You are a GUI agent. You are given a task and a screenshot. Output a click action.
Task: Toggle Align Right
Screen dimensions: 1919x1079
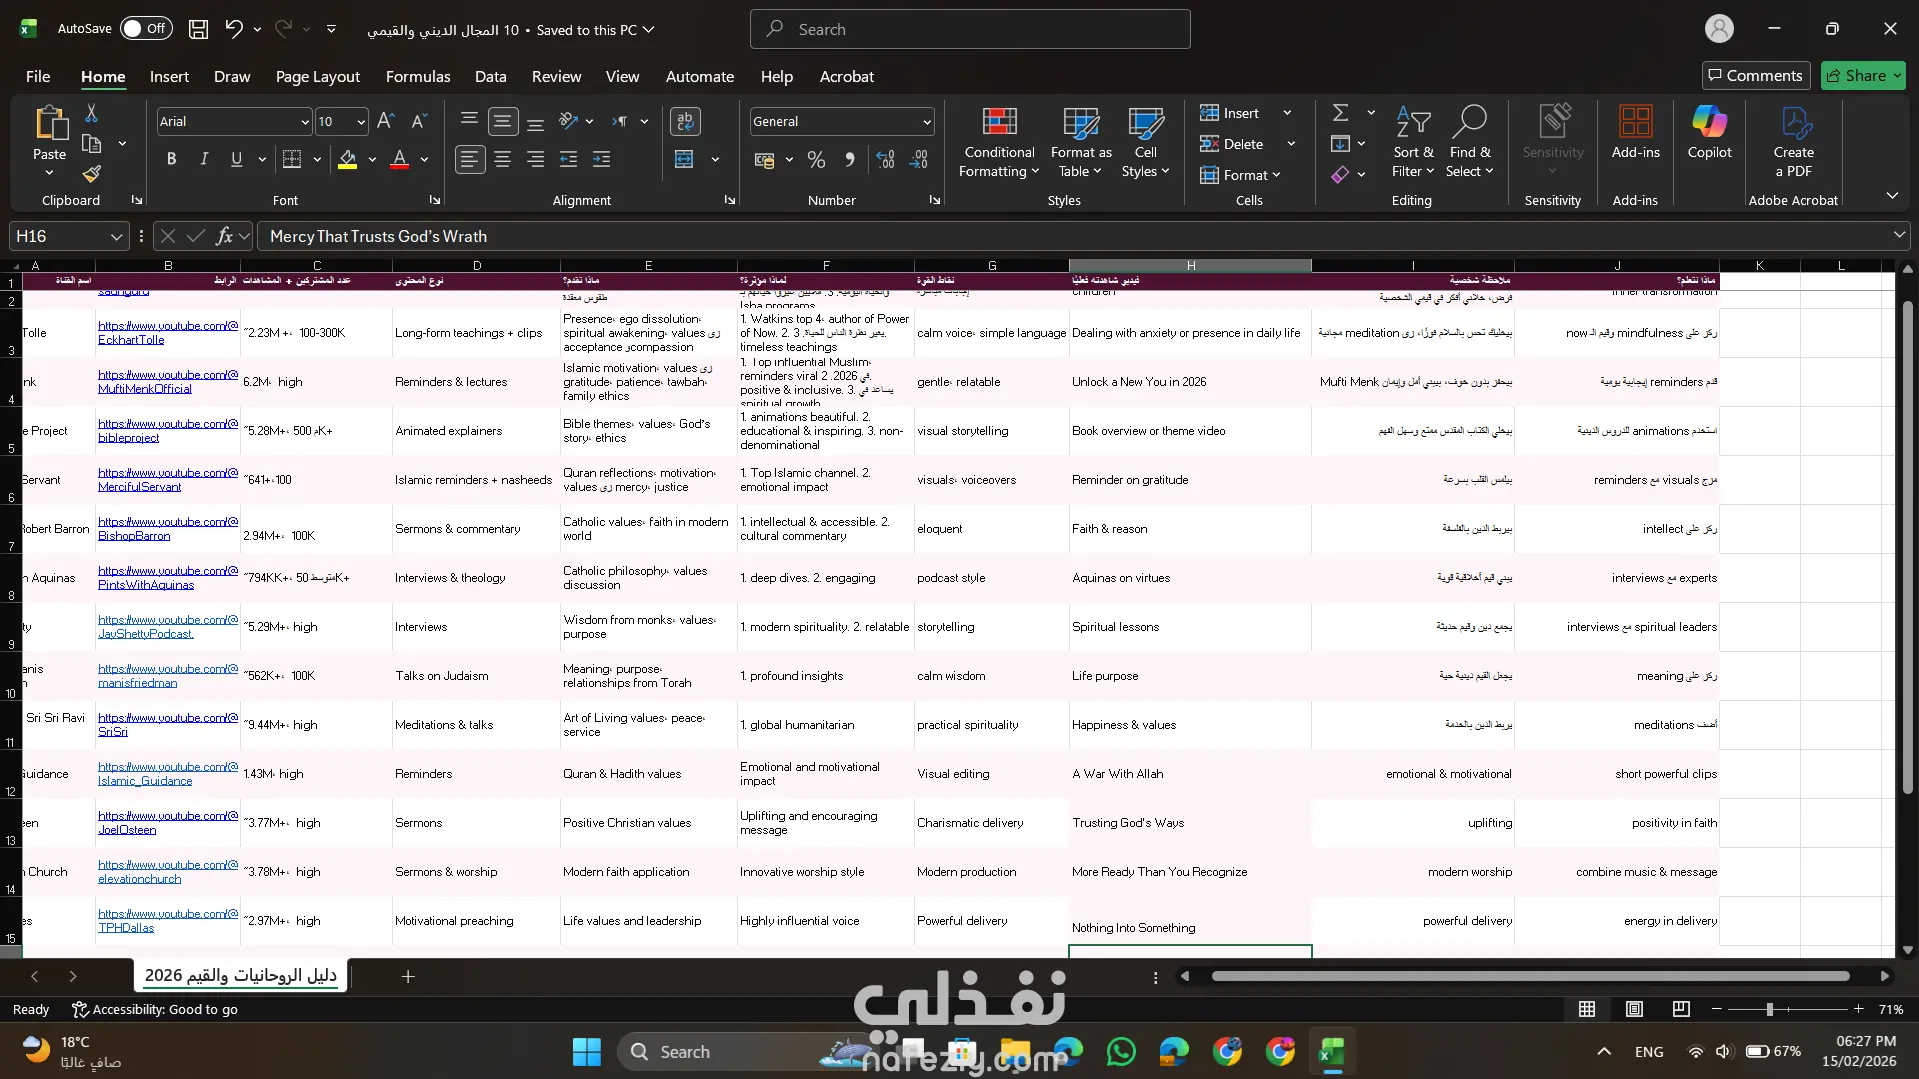click(535, 159)
